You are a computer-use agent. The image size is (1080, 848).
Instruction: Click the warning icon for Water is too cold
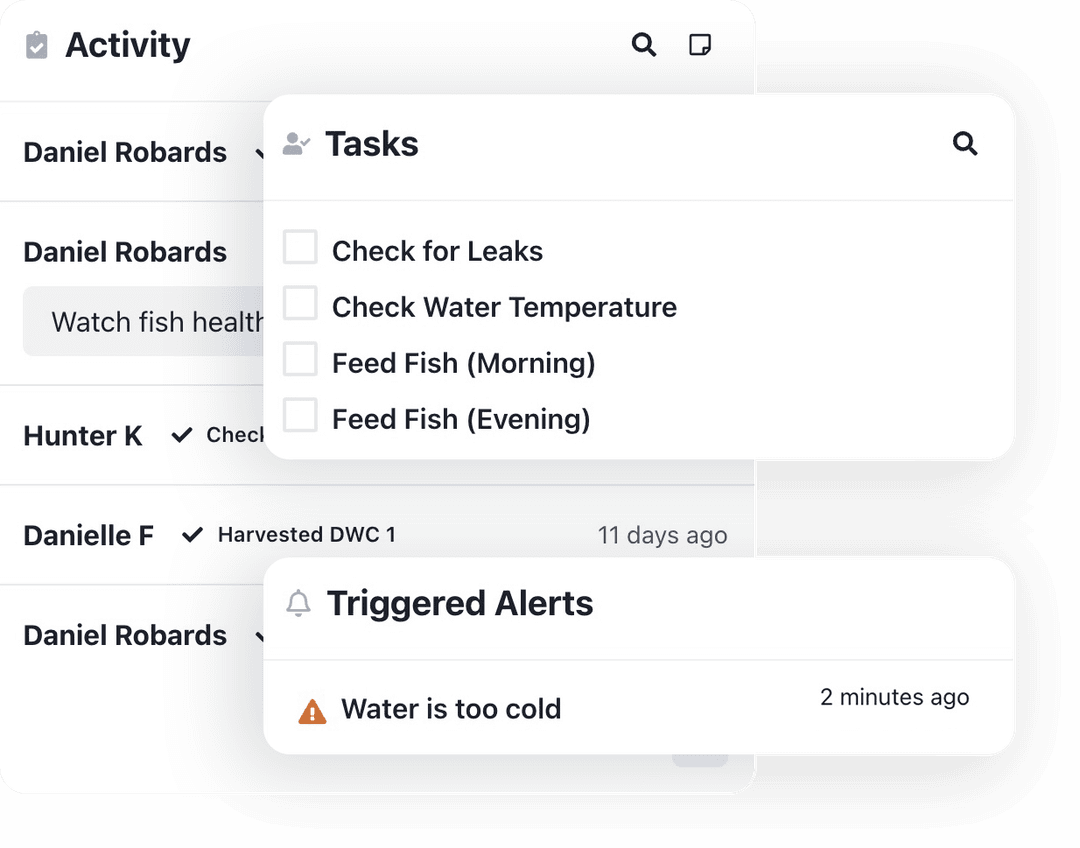(313, 709)
